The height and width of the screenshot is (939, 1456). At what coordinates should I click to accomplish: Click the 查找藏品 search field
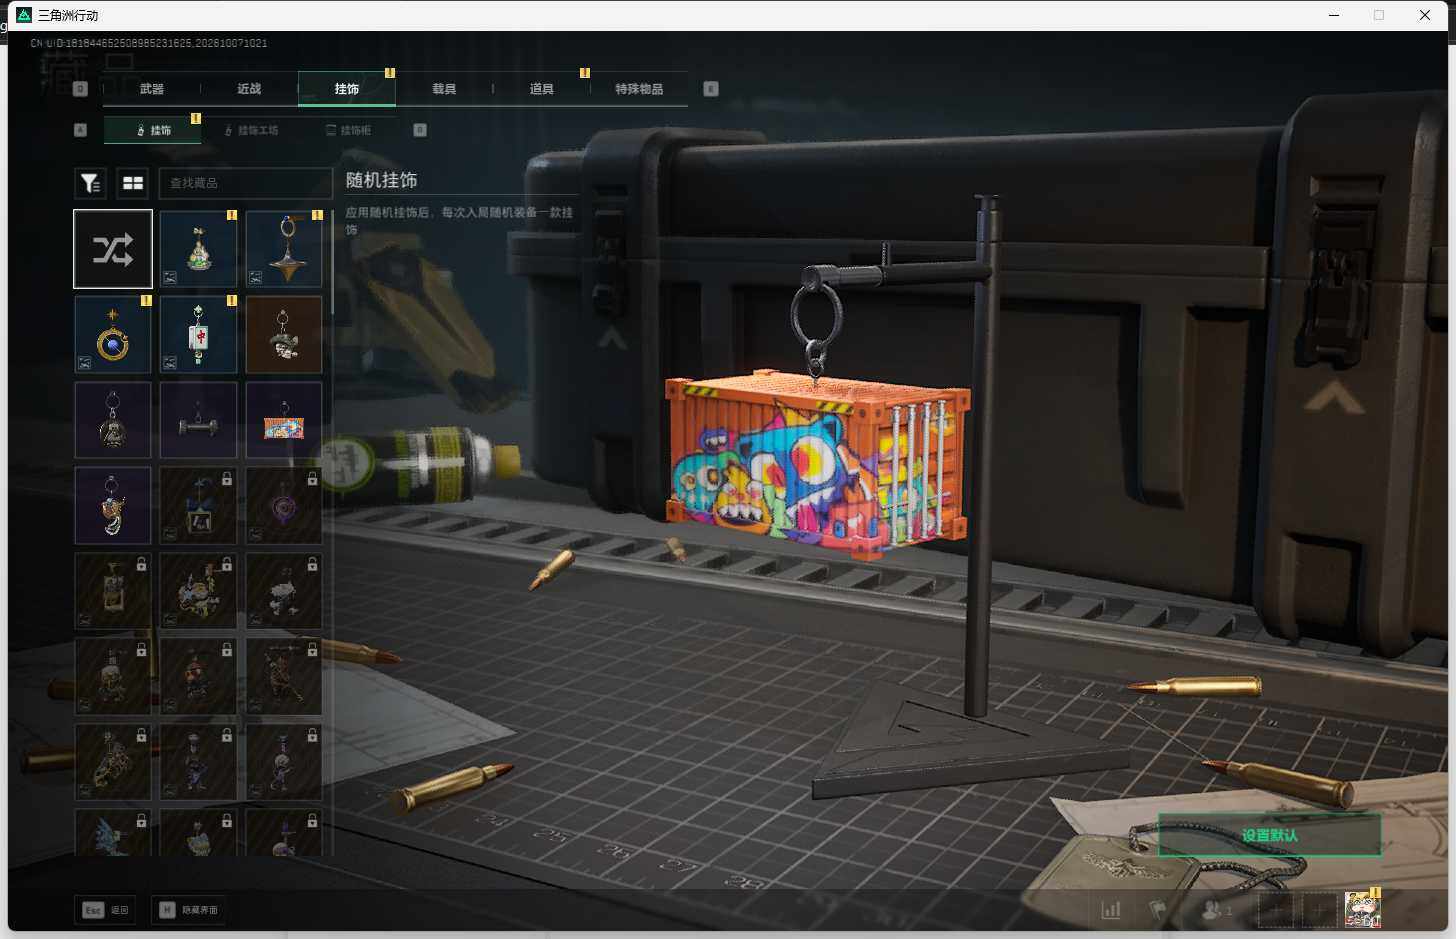(x=246, y=183)
